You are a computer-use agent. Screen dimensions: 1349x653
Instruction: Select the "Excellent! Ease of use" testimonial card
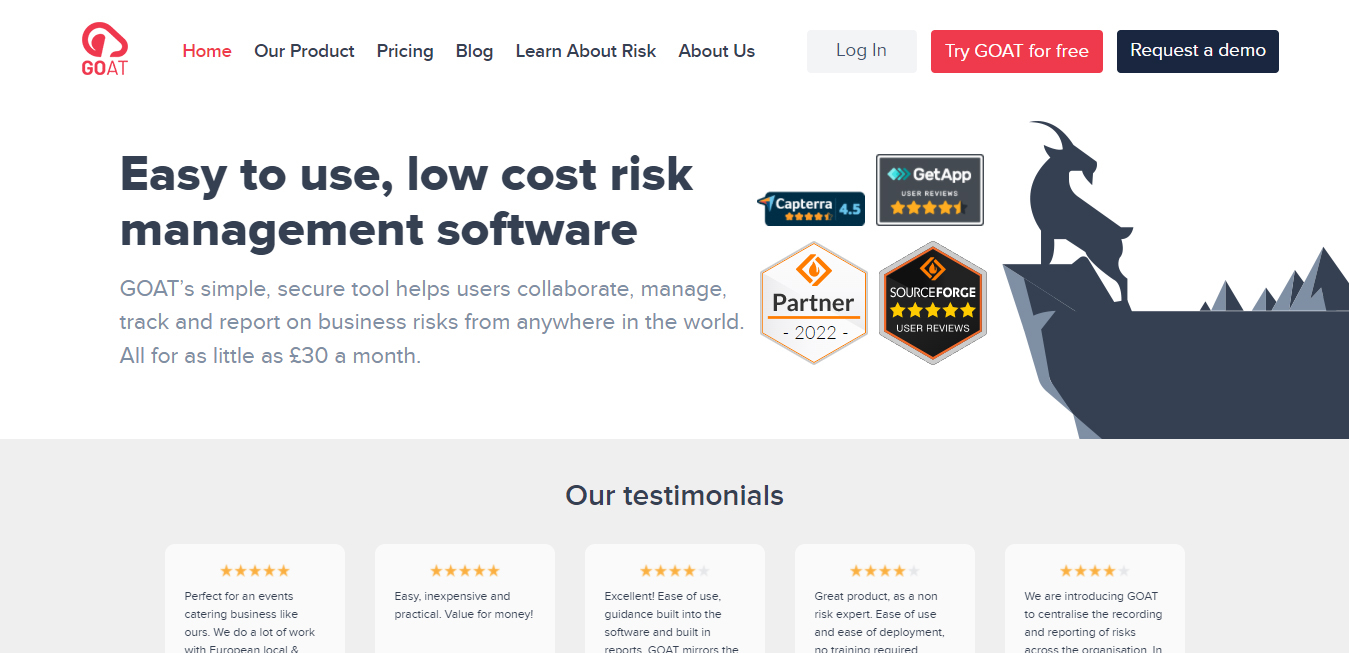(675, 598)
